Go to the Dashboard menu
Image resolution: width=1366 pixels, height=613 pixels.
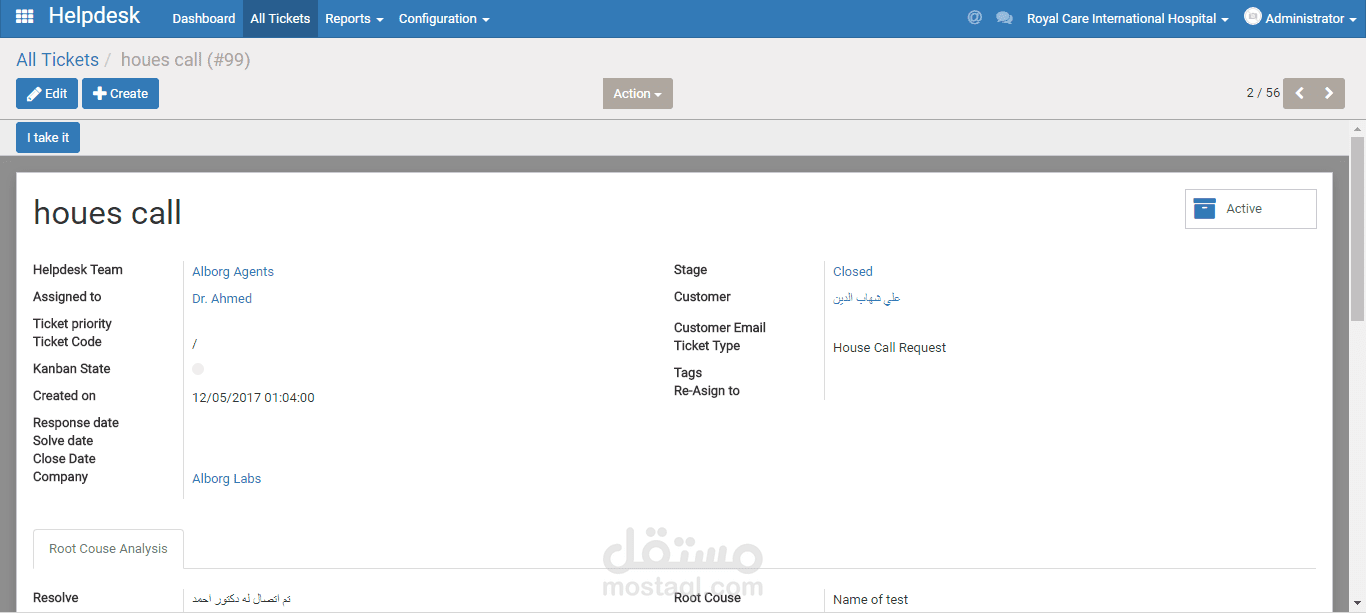point(204,18)
